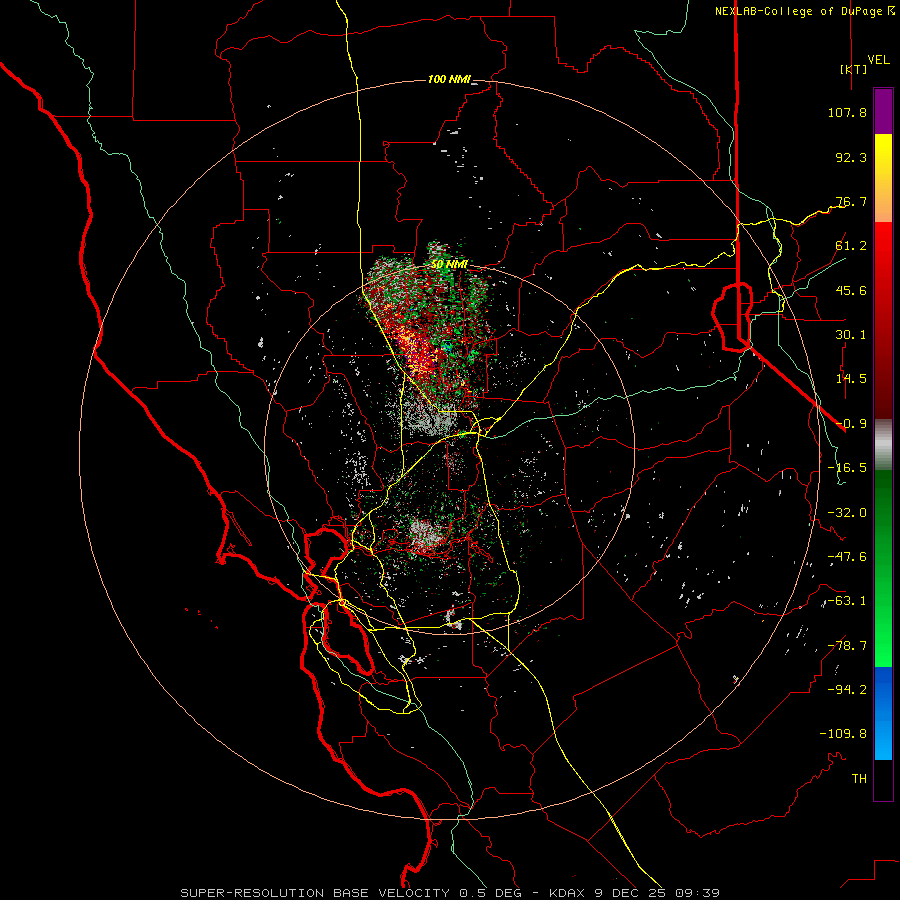Click the TH legend label

point(859,779)
